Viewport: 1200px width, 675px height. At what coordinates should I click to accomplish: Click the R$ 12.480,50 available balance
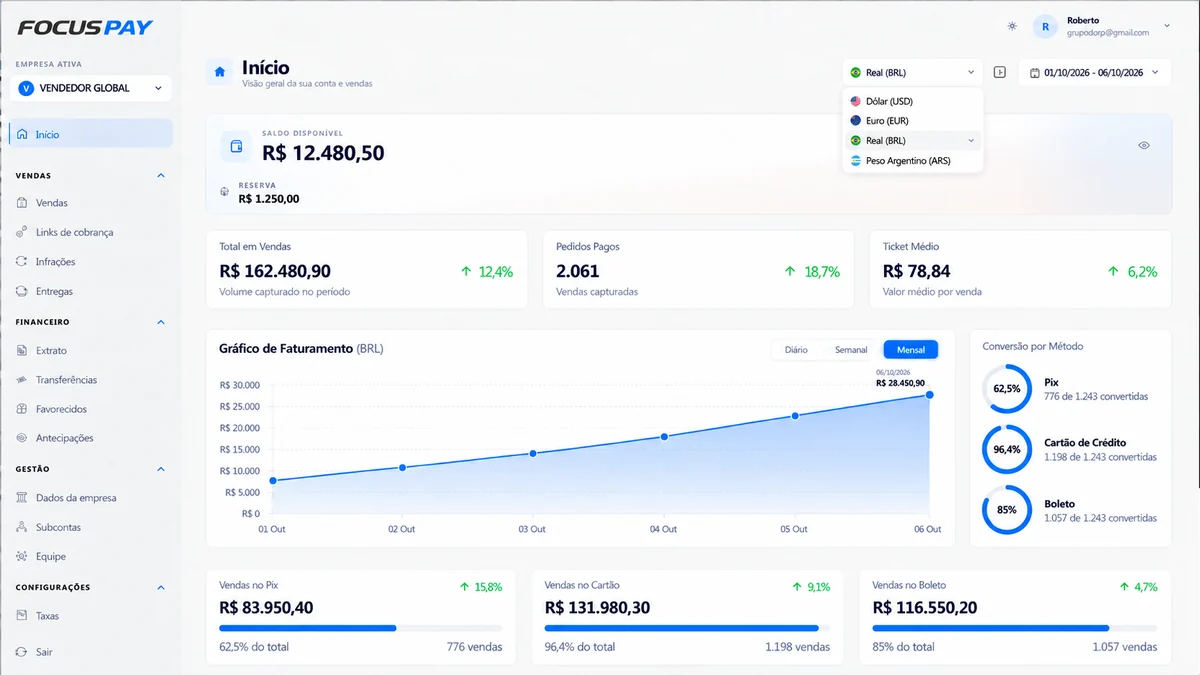[323, 153]
